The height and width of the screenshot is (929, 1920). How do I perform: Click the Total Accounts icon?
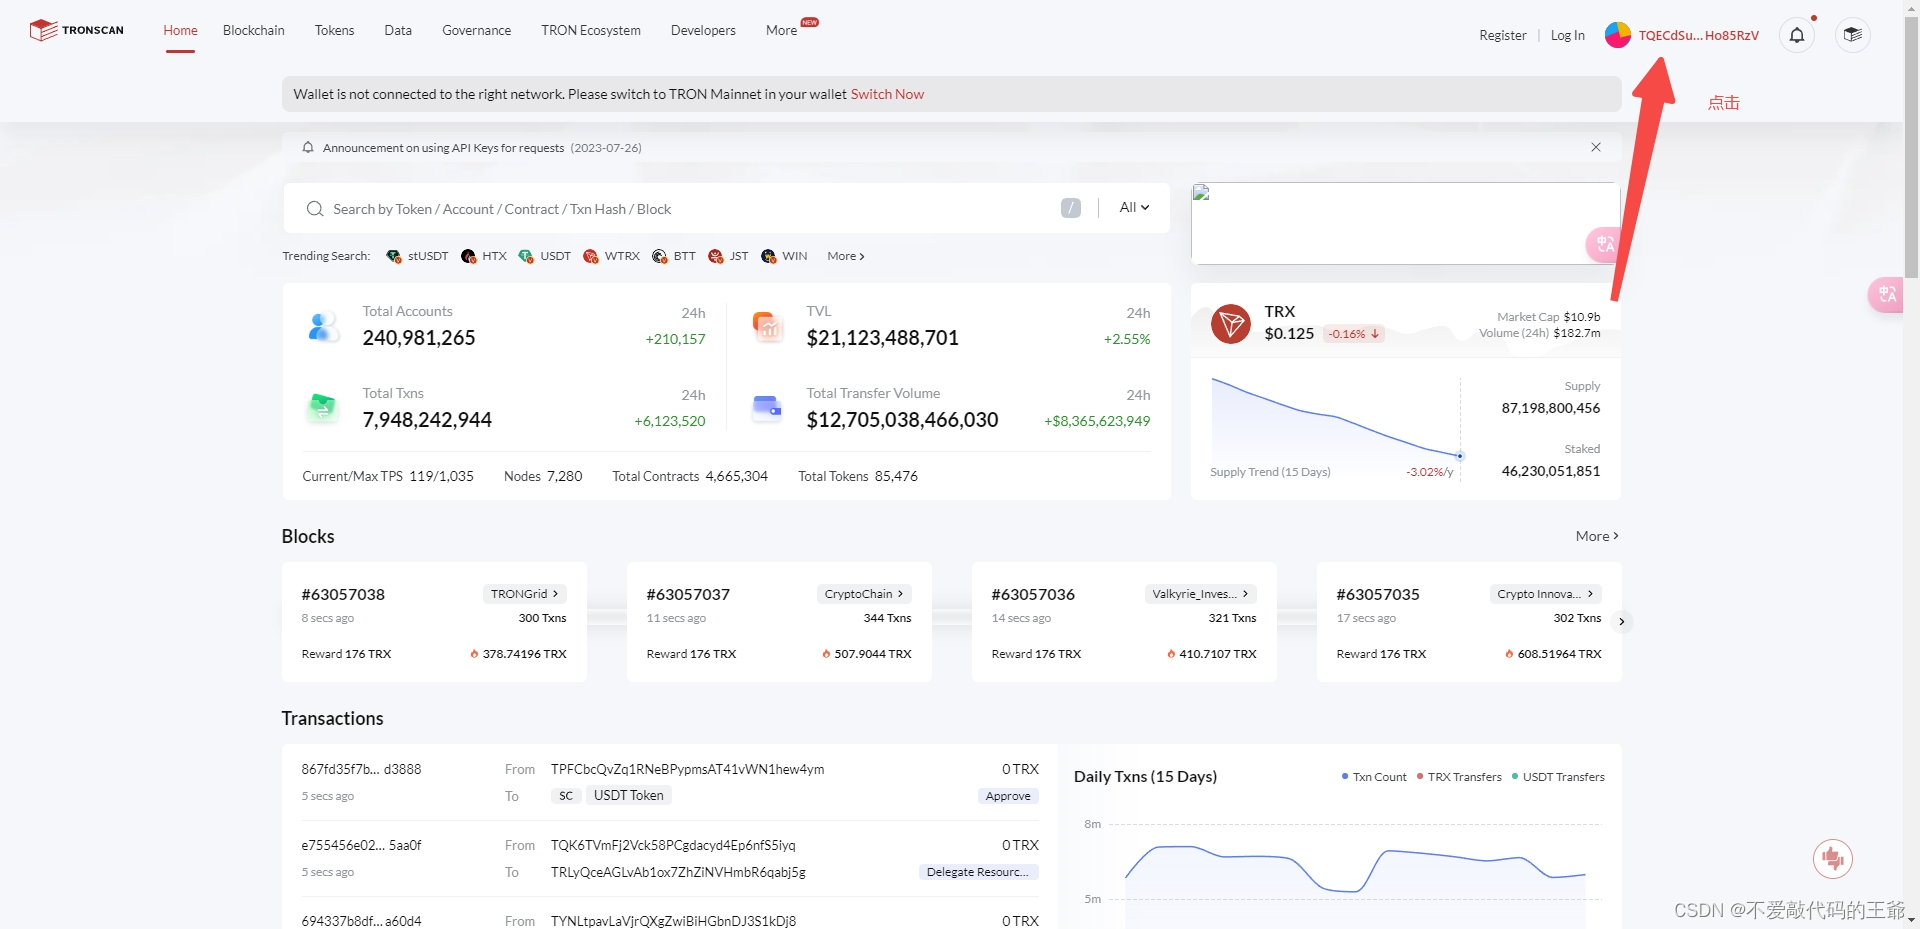pyautogui.click(x=323, y=327)
